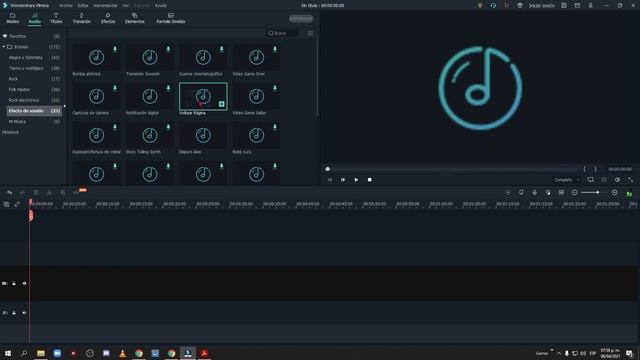Download the Bebé cucú sound

click(x=275, y=127)
